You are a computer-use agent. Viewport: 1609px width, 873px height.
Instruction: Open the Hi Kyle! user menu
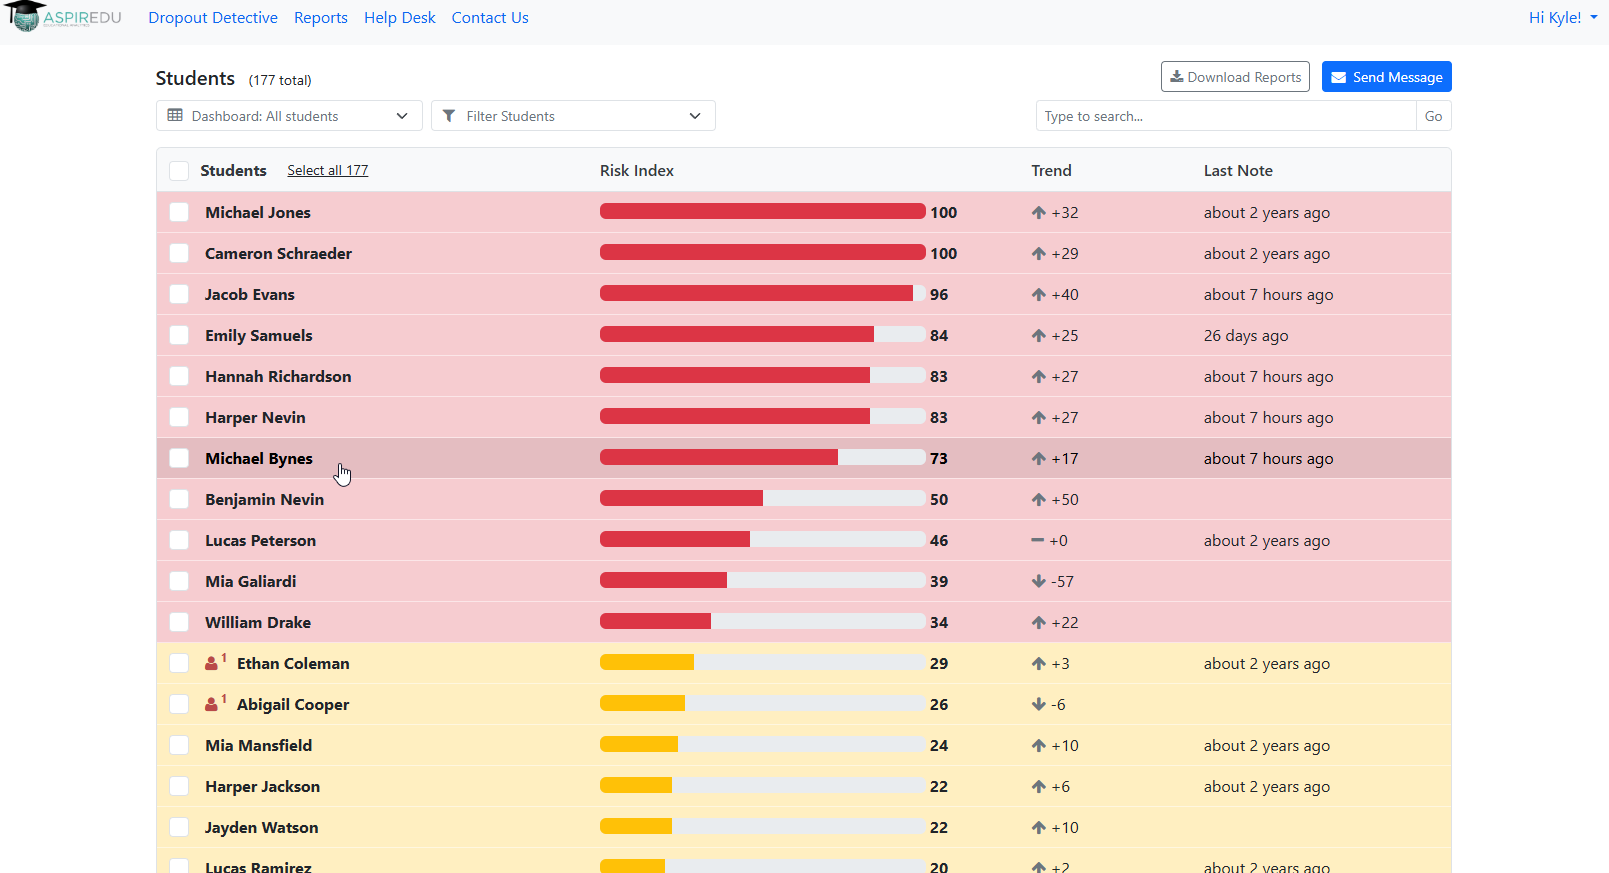click(x=1563, y=17)
